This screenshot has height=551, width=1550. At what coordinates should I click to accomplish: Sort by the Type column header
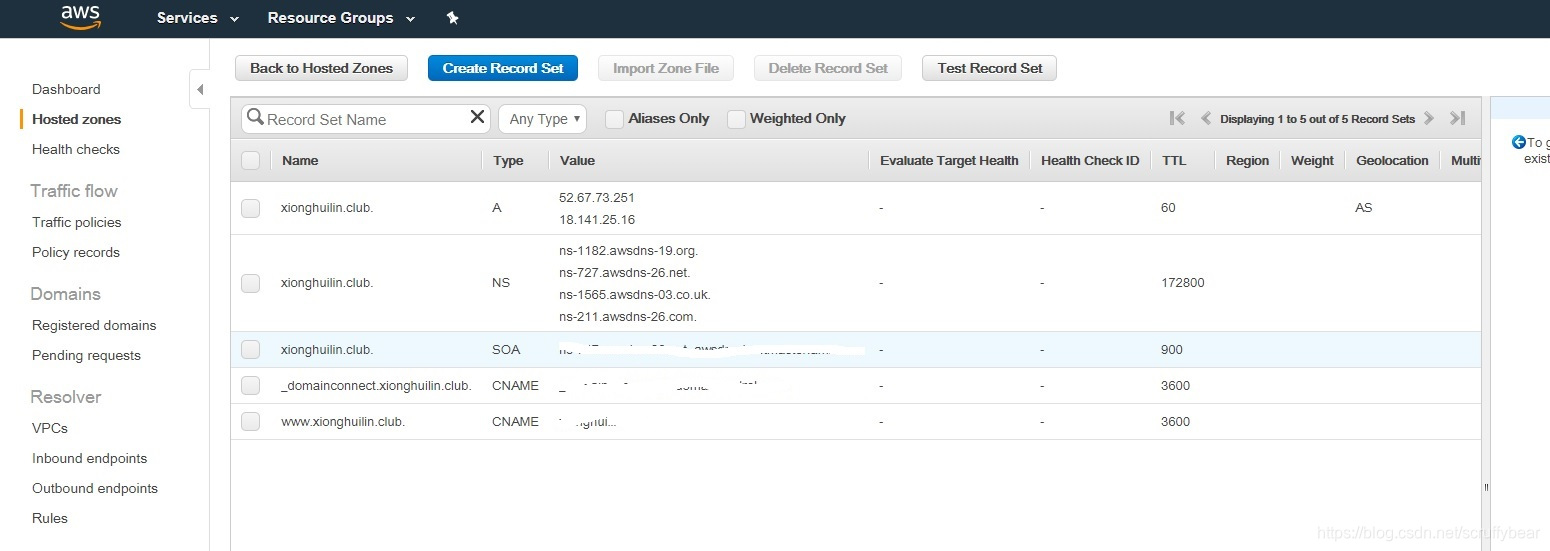click(508, 160)
